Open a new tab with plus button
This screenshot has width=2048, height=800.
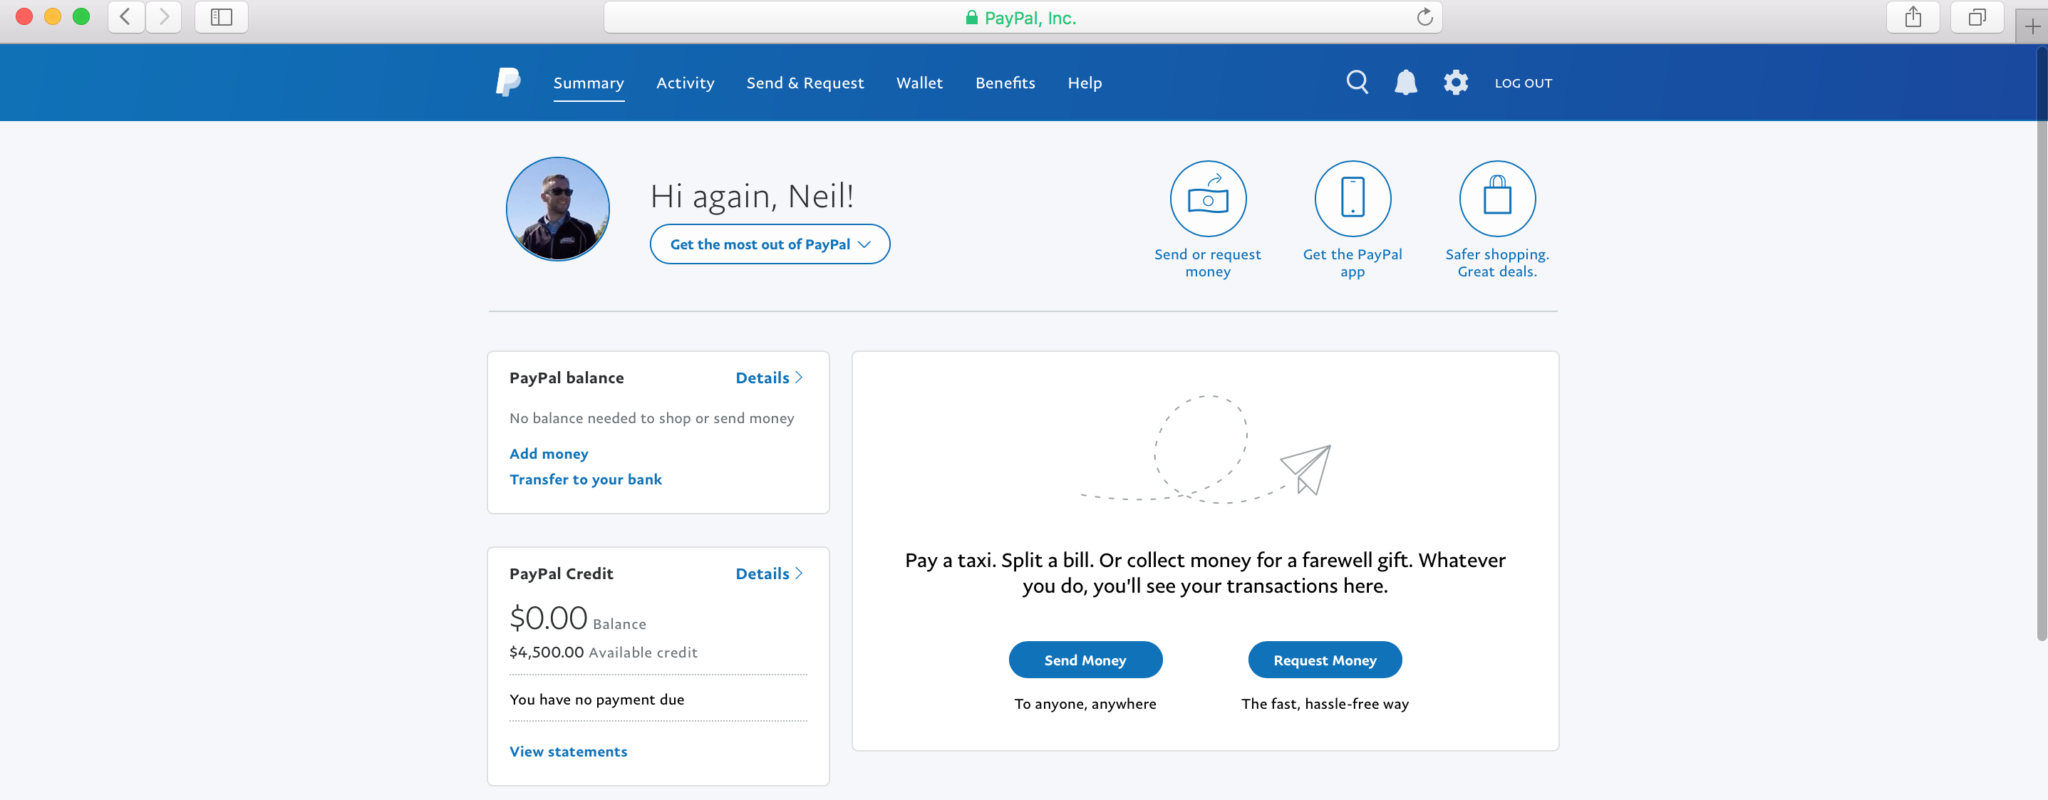(2032, 26)
